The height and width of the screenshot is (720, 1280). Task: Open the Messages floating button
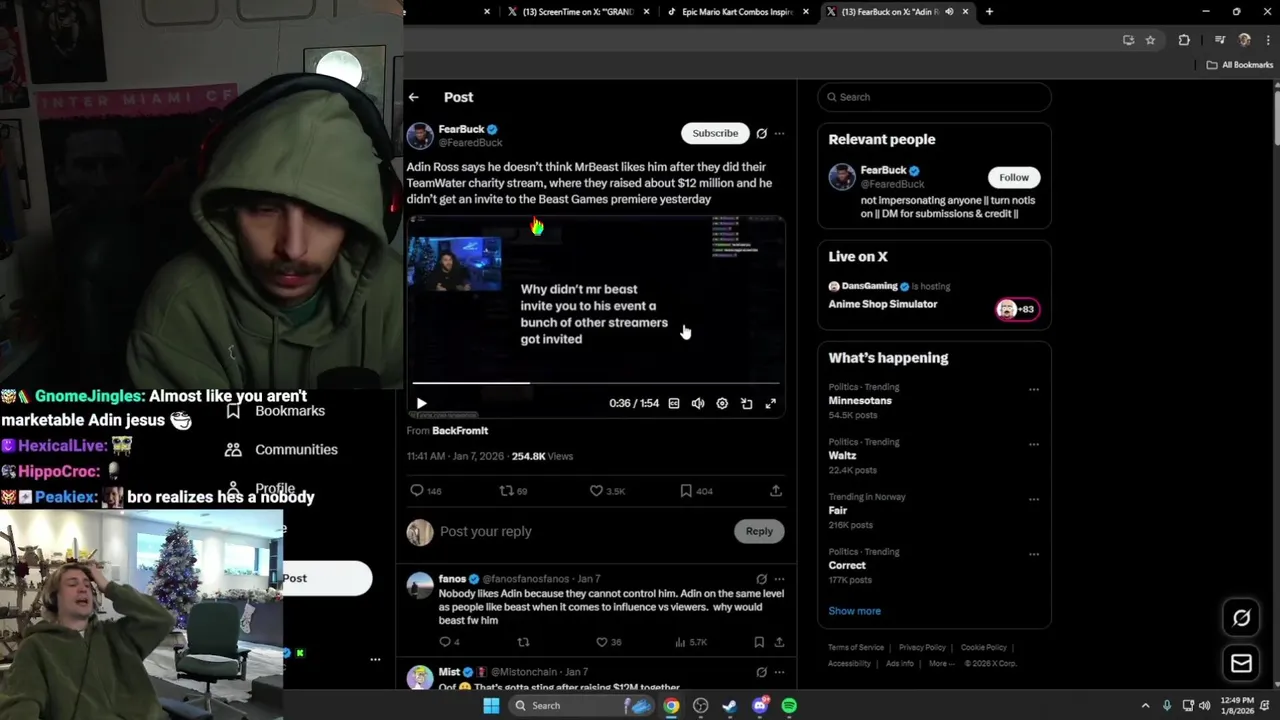(1241, 663)
